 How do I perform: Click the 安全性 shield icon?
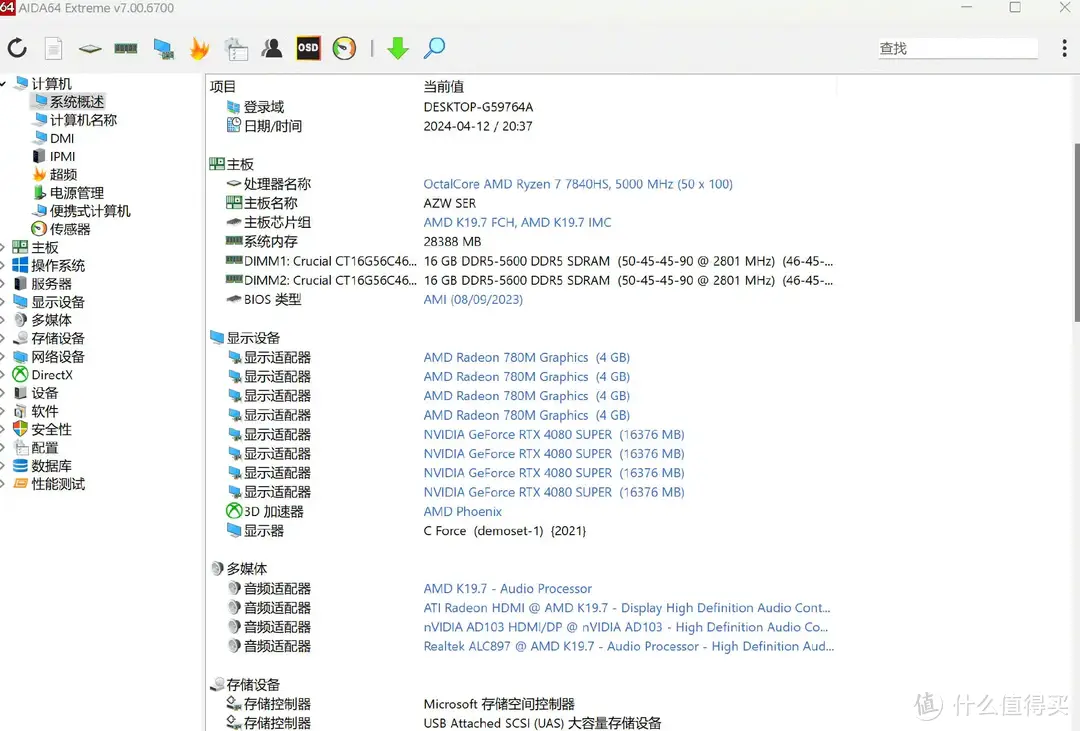[21, 429]
